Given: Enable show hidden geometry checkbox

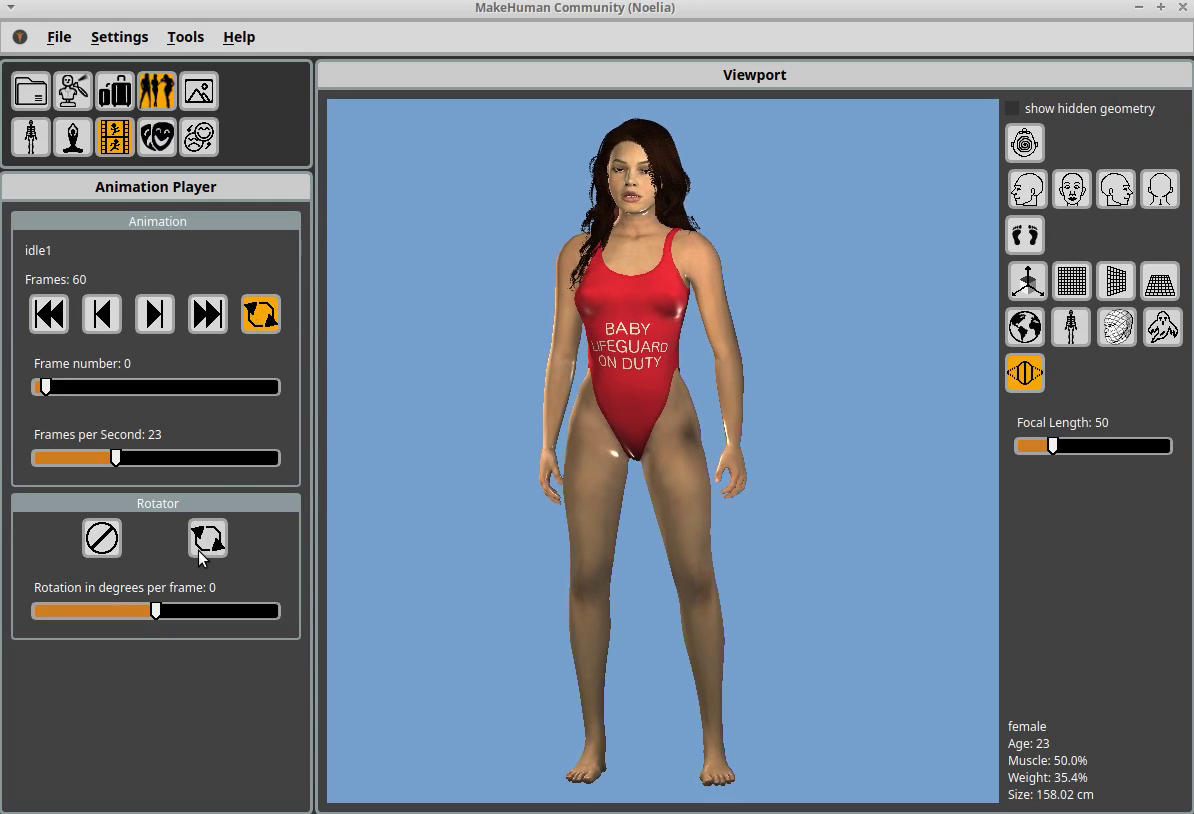Looking at the screenshot, I should (1012, 108).
